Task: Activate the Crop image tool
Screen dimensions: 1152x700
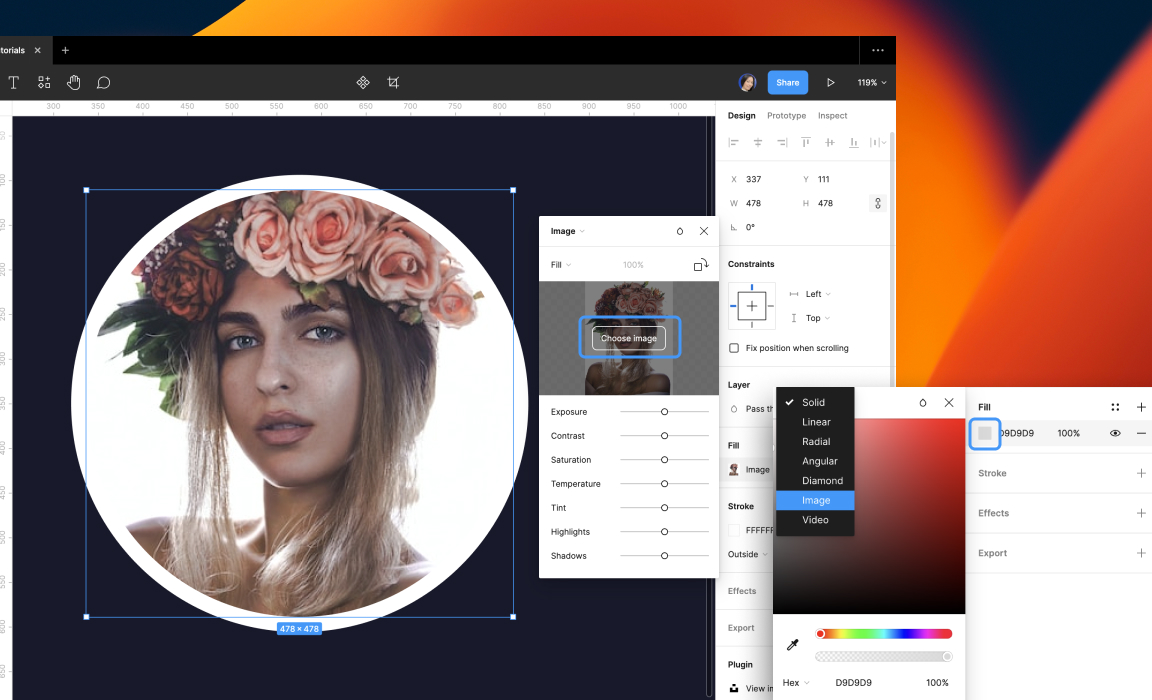Action: pyautogui.click(x=393, y=82)
